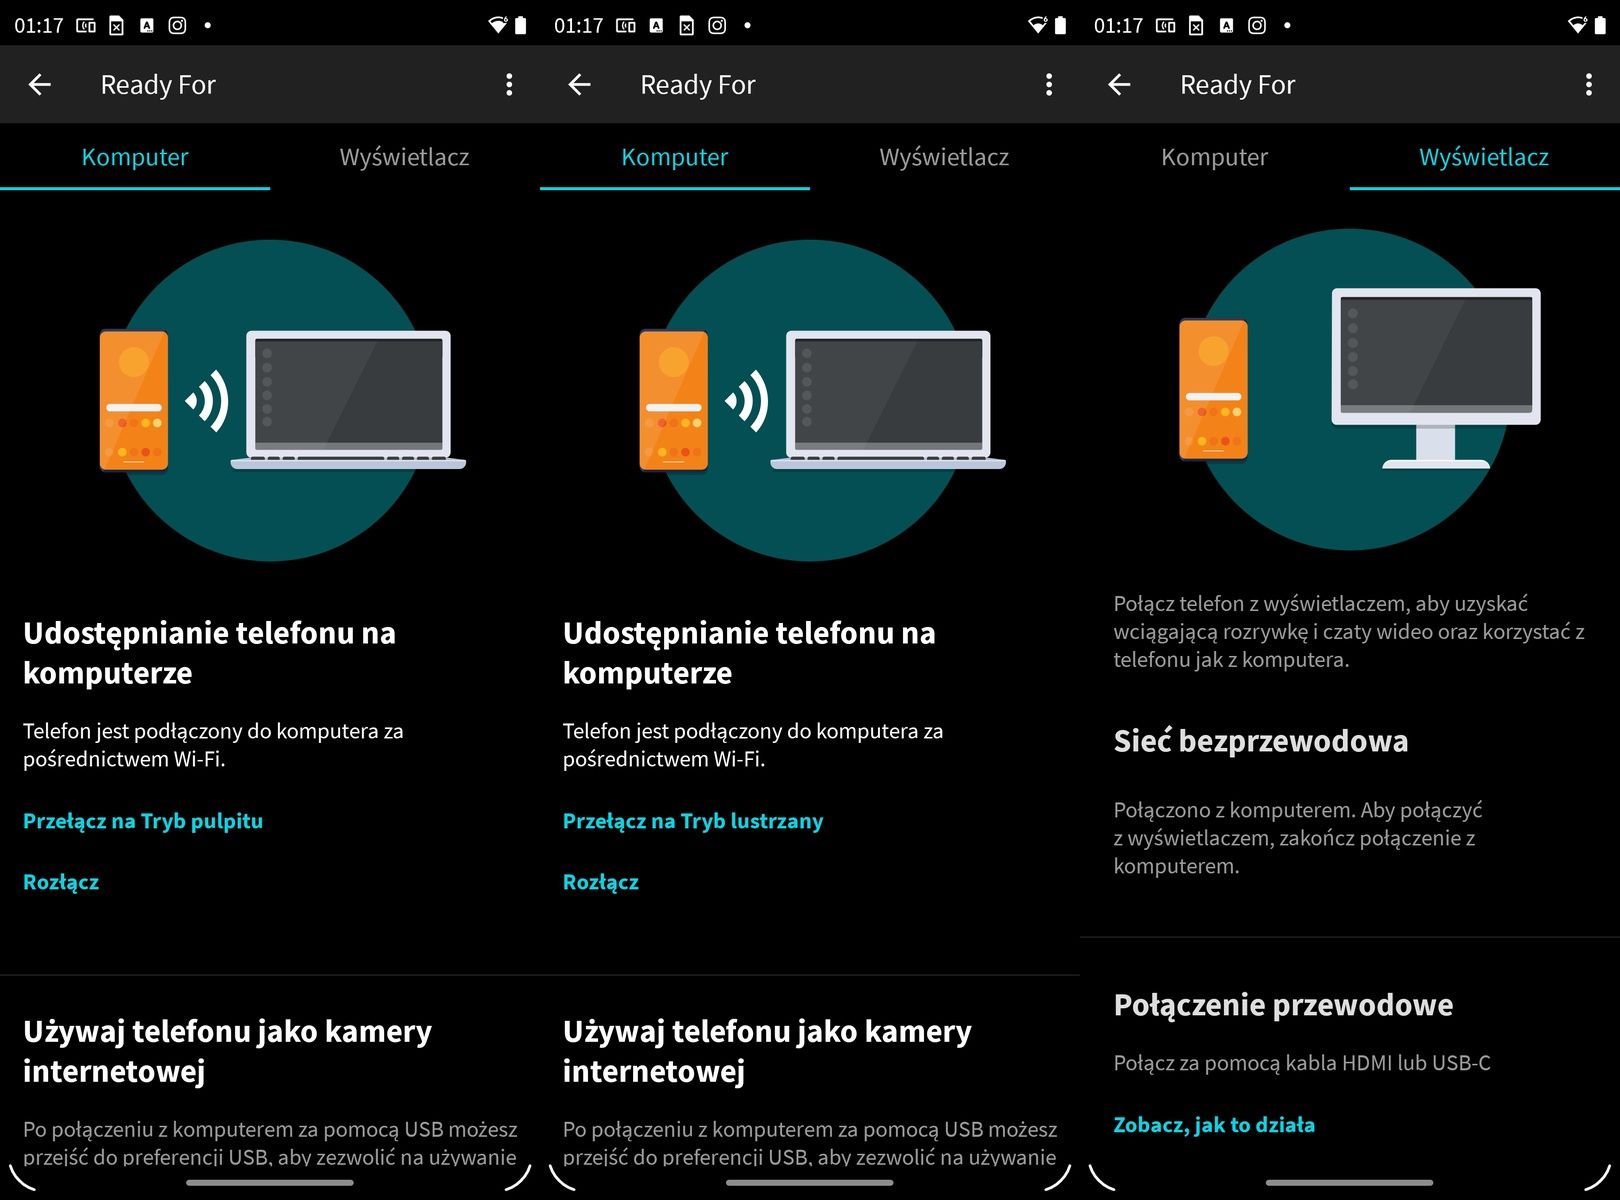
Task: Switch to the Wyświetlacz tab in the left screen
Action: tap(405, 157)
